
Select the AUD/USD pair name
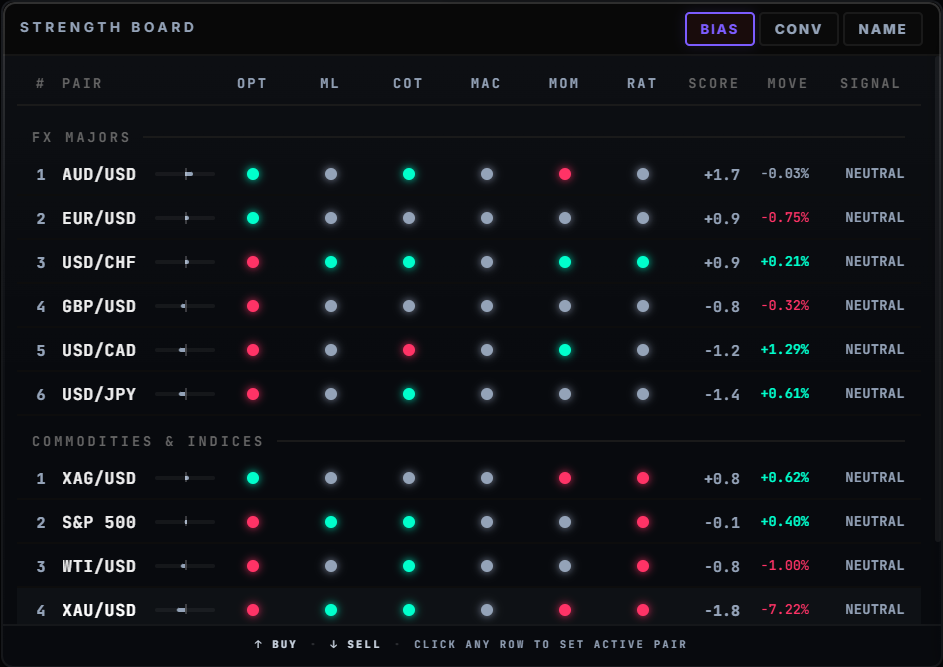[99, 174]
